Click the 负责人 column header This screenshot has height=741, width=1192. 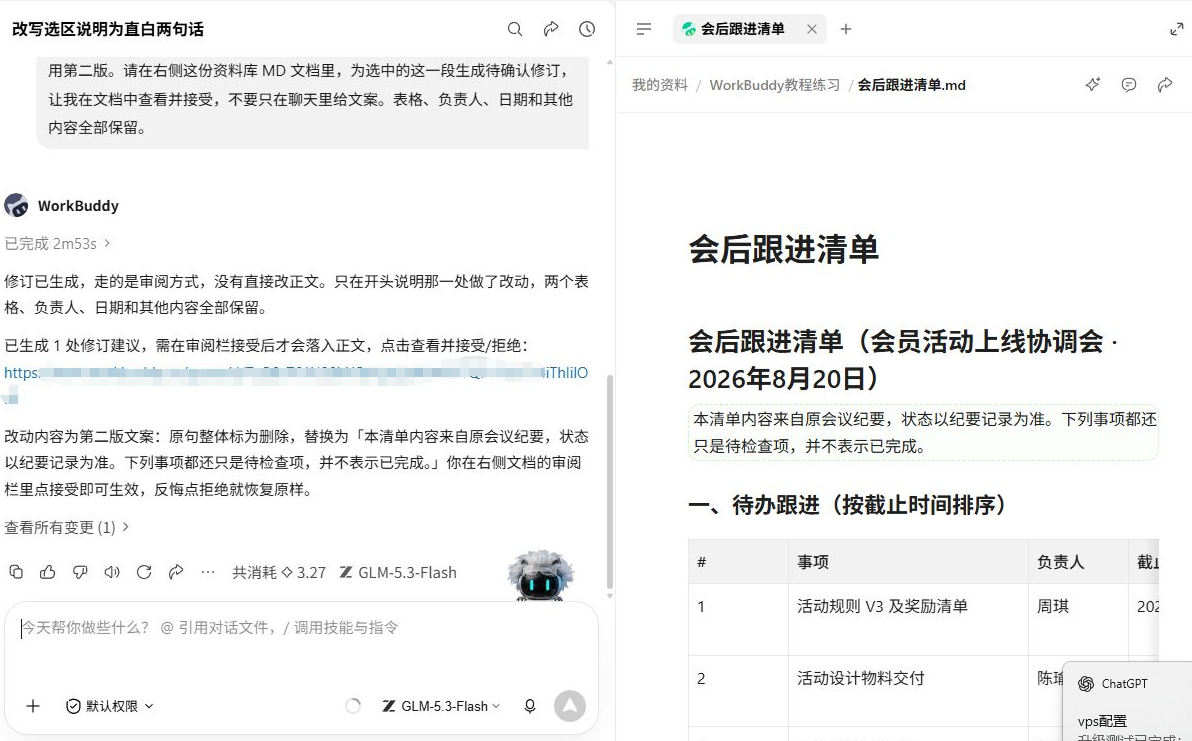coord(1078,562)
